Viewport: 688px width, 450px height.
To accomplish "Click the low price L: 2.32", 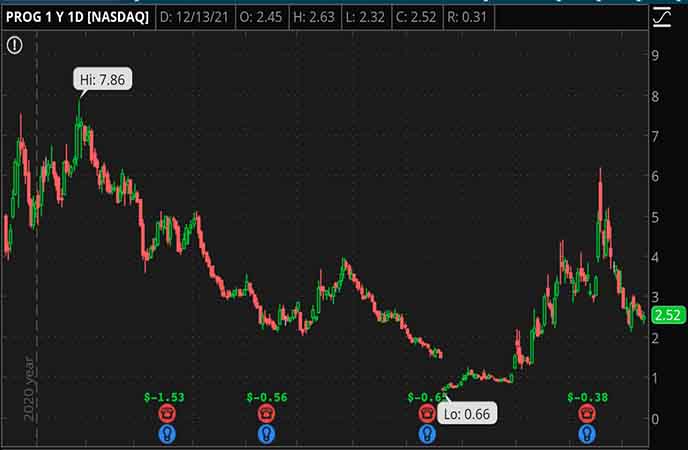I will tap(365, 17).
